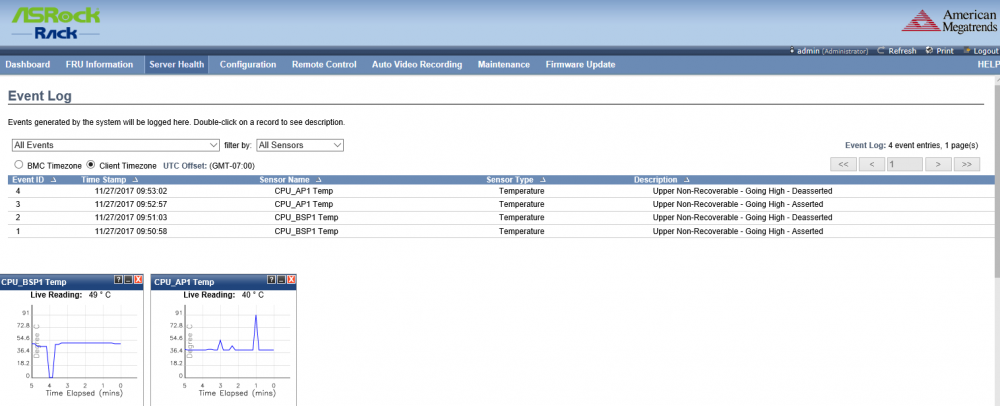
Task: Click the CPU_AP1 Temp widget title
Action: point(184,282)
